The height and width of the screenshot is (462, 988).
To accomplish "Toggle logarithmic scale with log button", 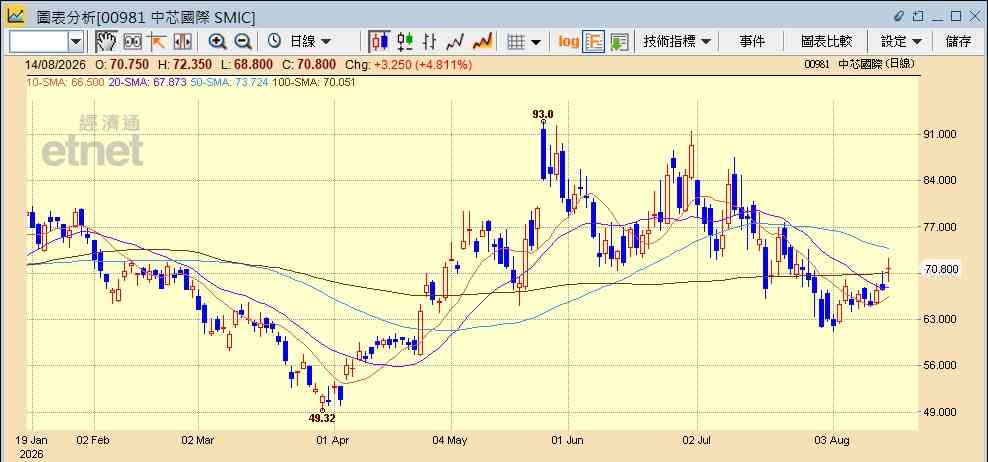I will [x=568, y=42].
